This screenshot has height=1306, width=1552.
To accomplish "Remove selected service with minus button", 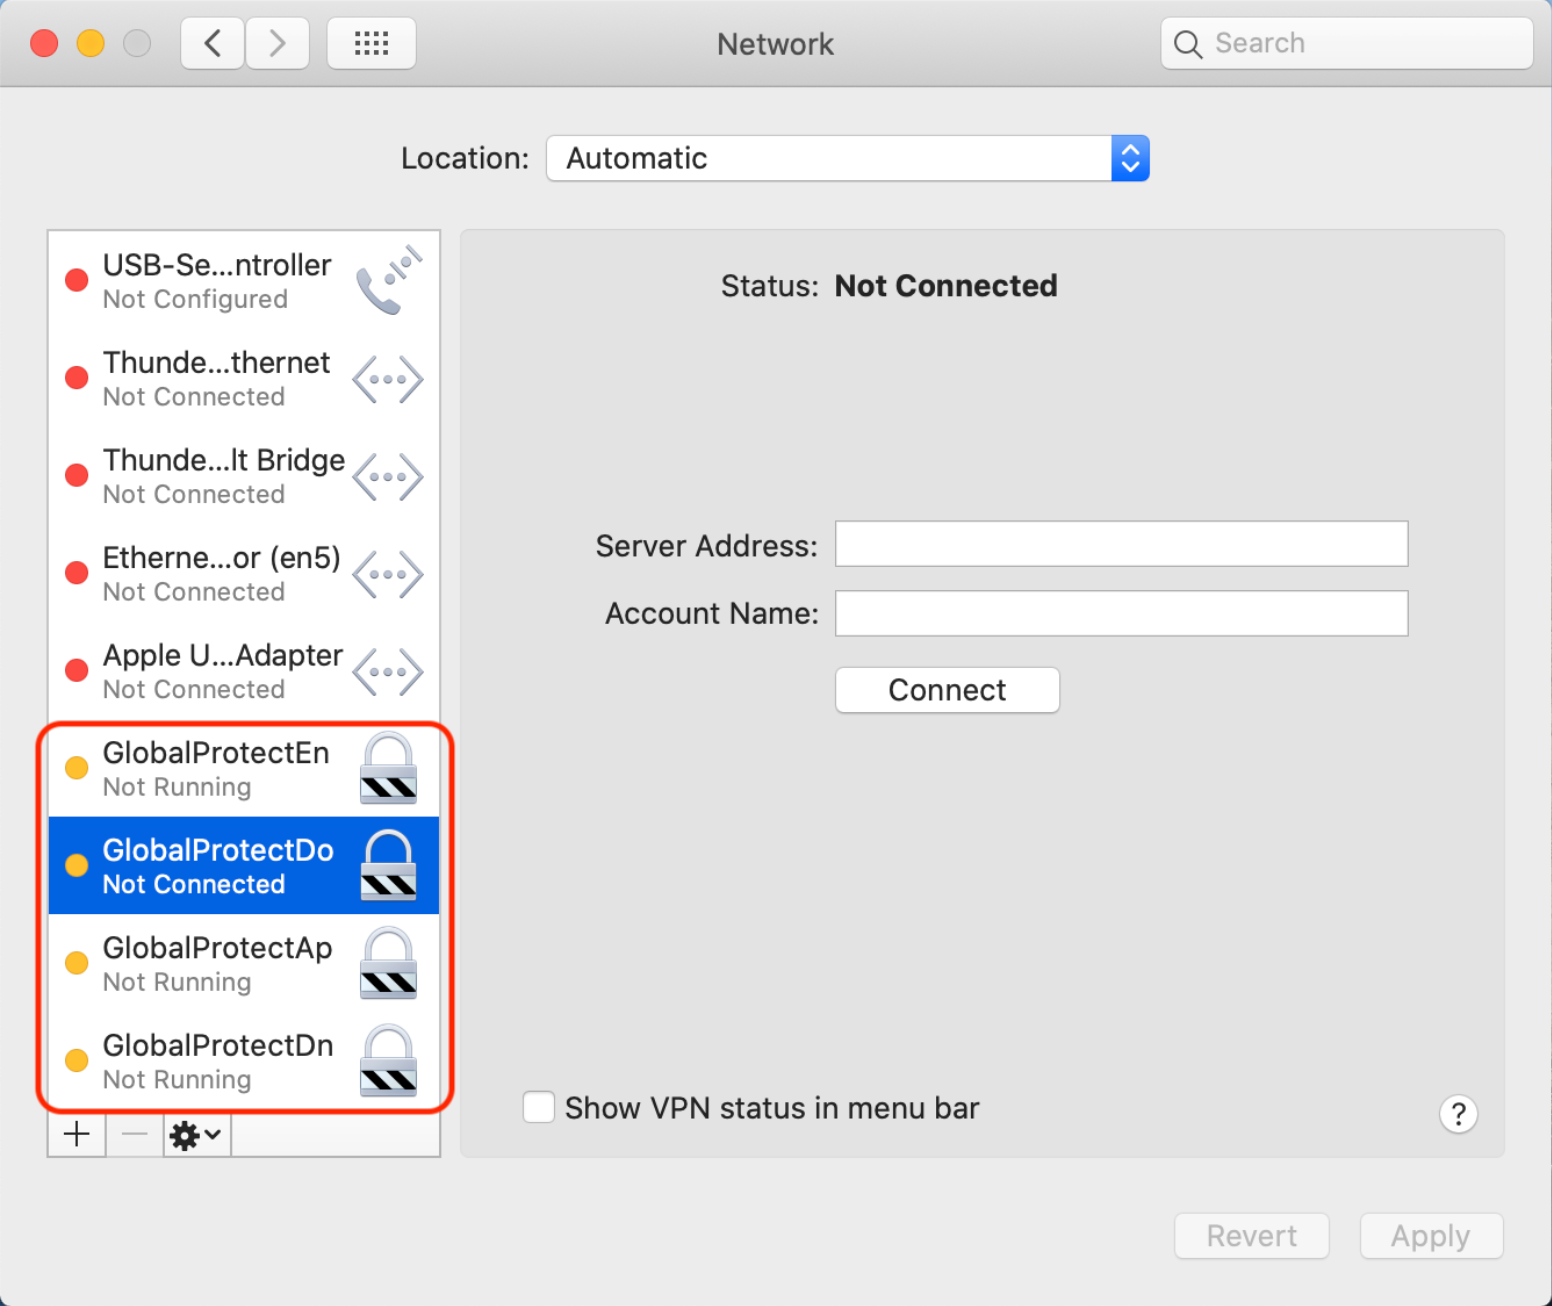I will click(x=134, y=1134).
